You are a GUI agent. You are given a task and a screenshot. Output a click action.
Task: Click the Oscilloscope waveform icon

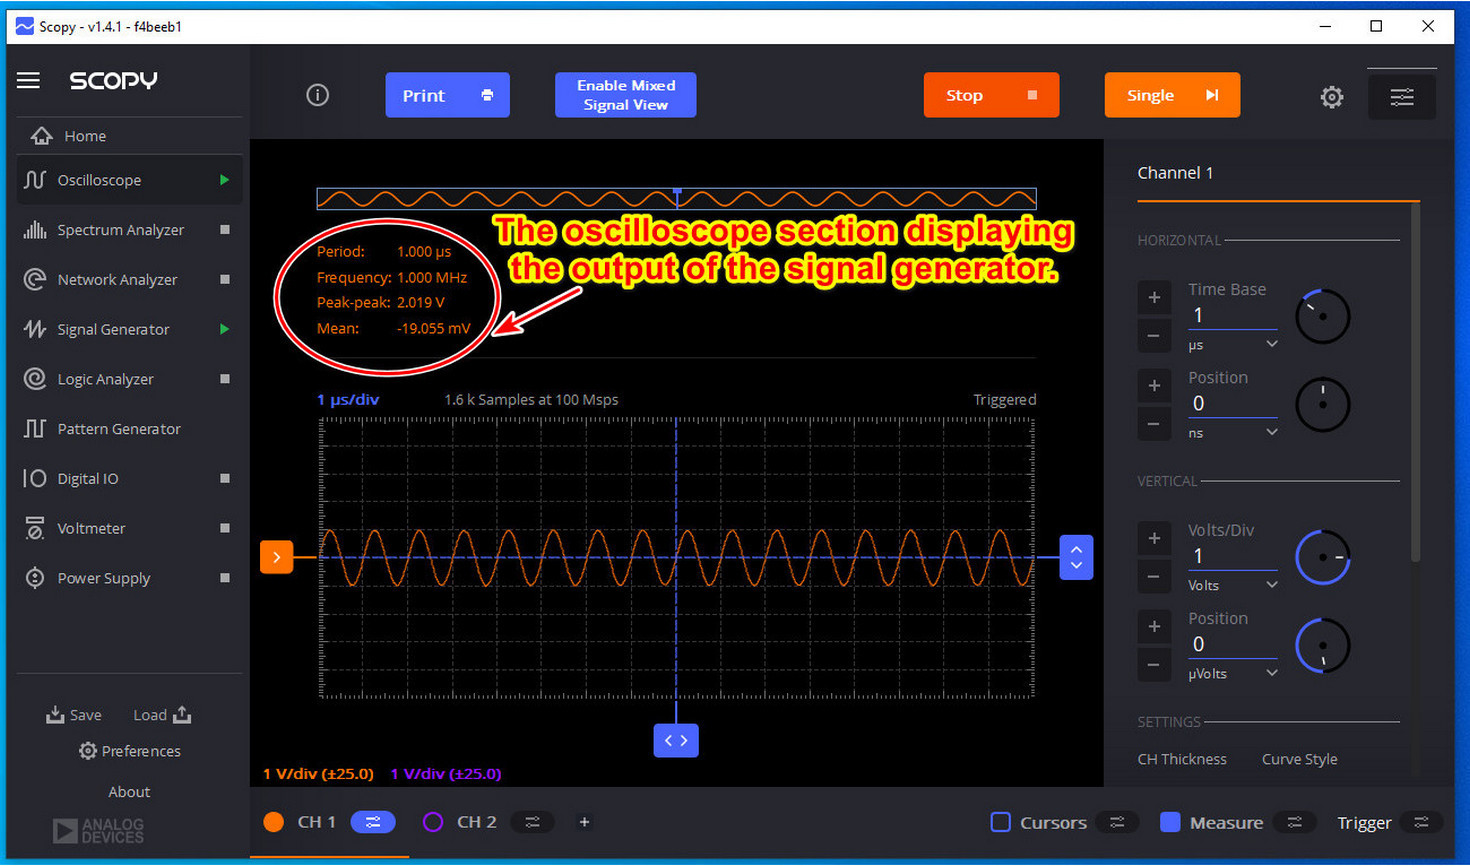tap(35, 180)
